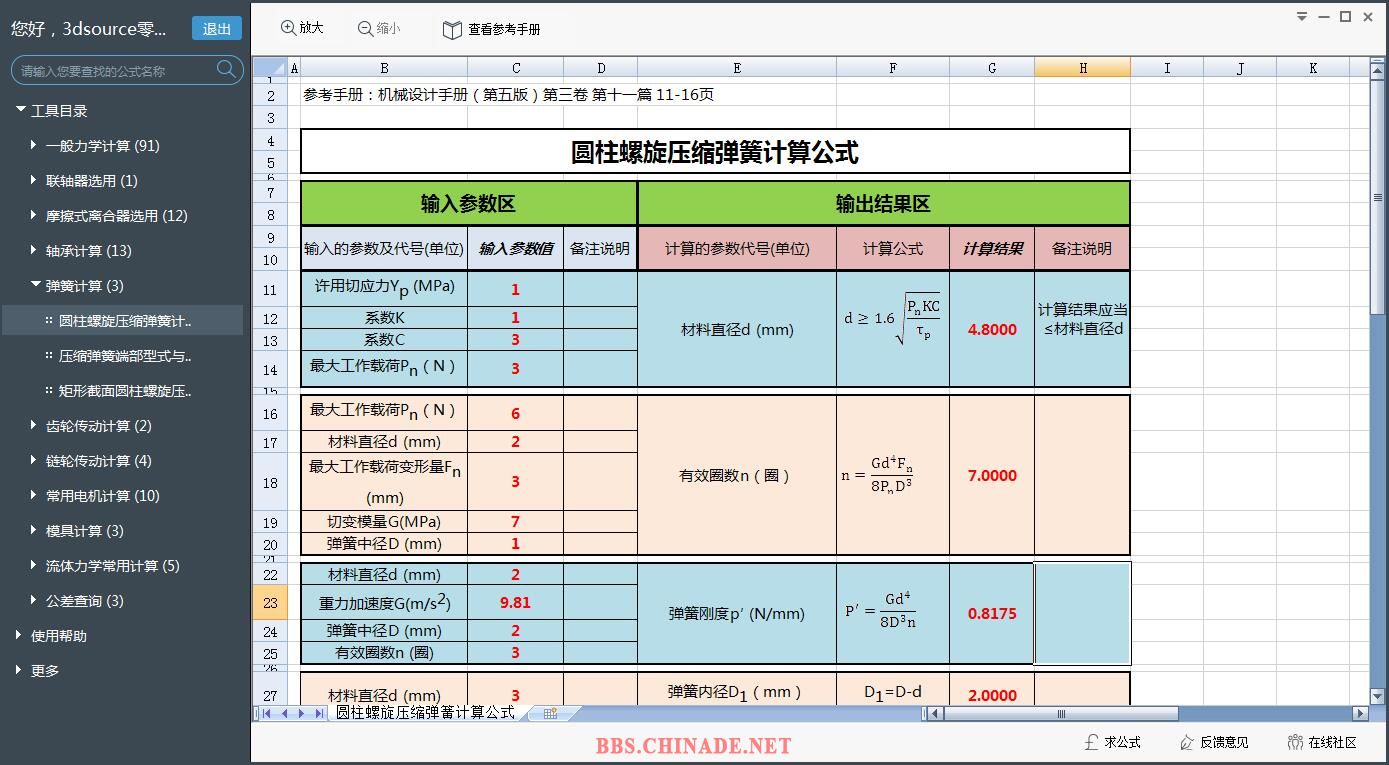Click the zoom out (缩小) magnifier icon
Viewport: 1389px width, 765px height.
(366, 29)
